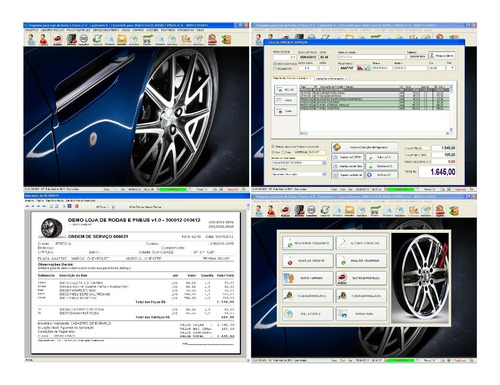Click items table scroll-down arrow in service order dialog
The height and width of the screenshot is (385, 500).
(451, 130)
